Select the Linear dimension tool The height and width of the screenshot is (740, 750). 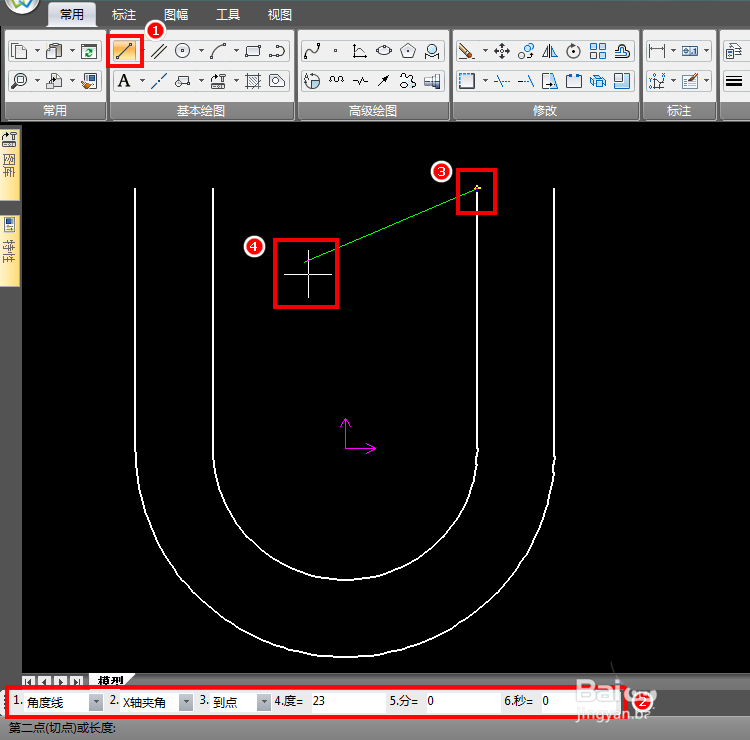pos(657,51)
